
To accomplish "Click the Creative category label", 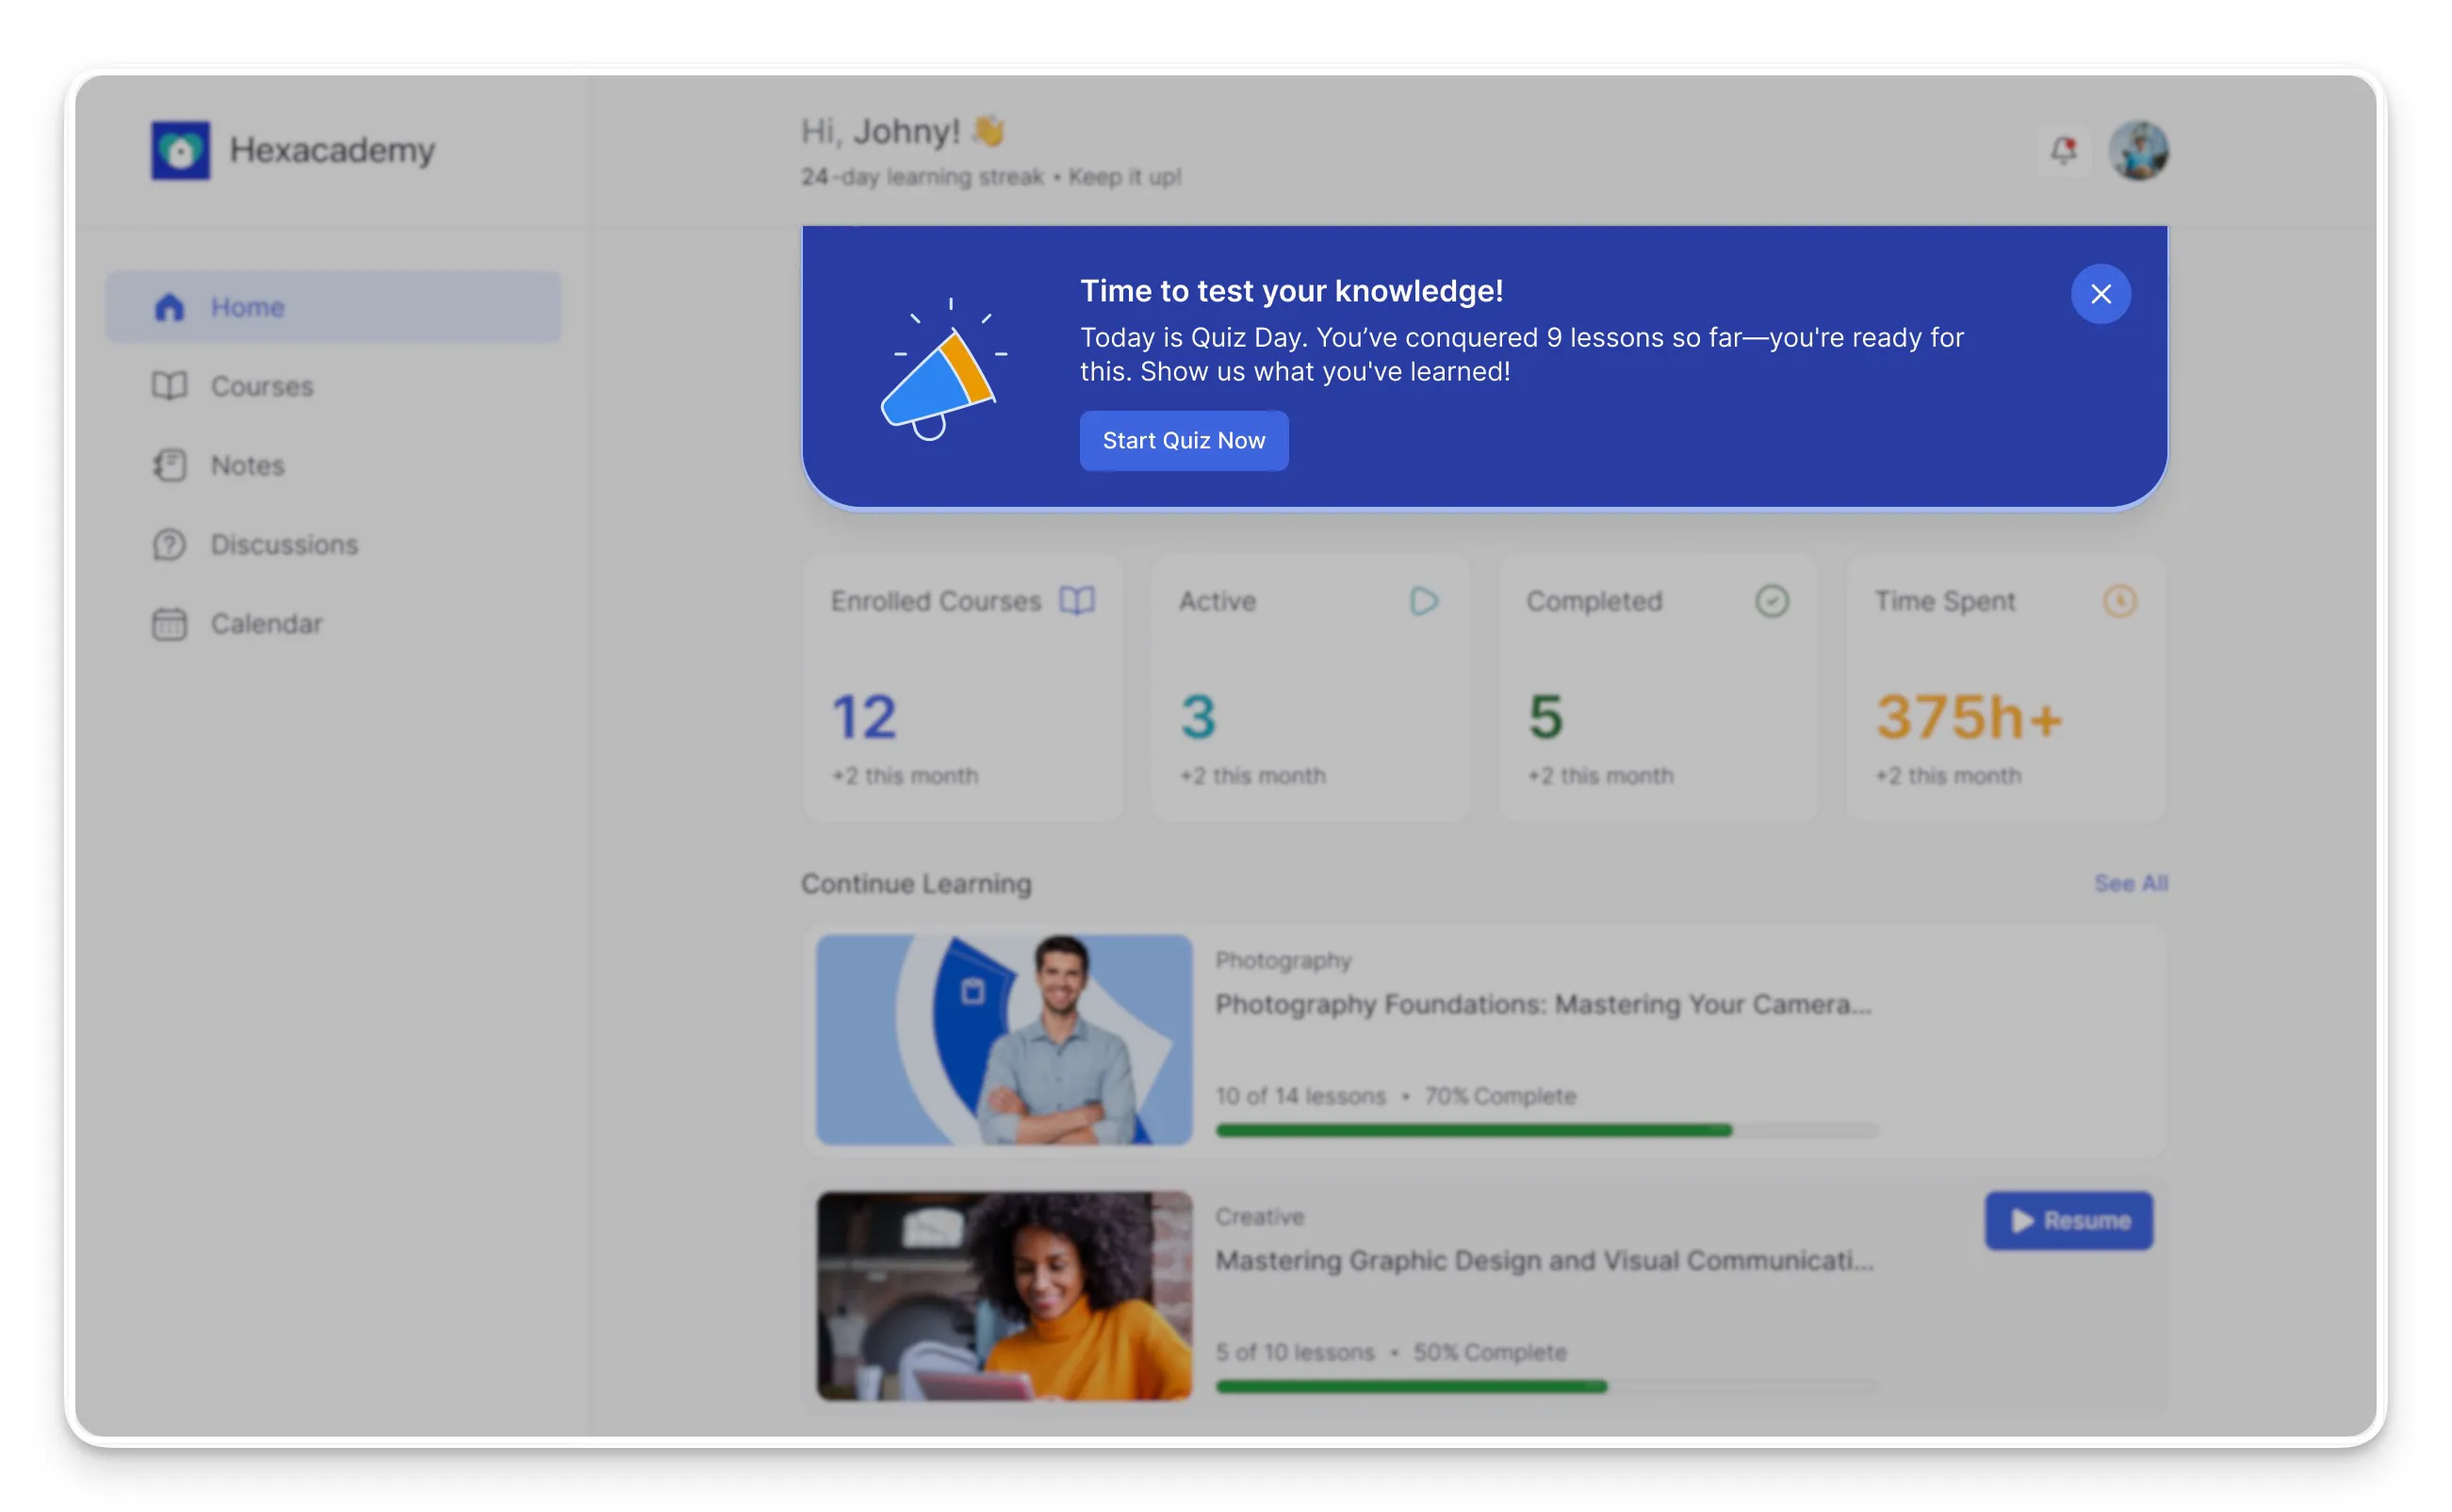I will pos(1259,1217).
